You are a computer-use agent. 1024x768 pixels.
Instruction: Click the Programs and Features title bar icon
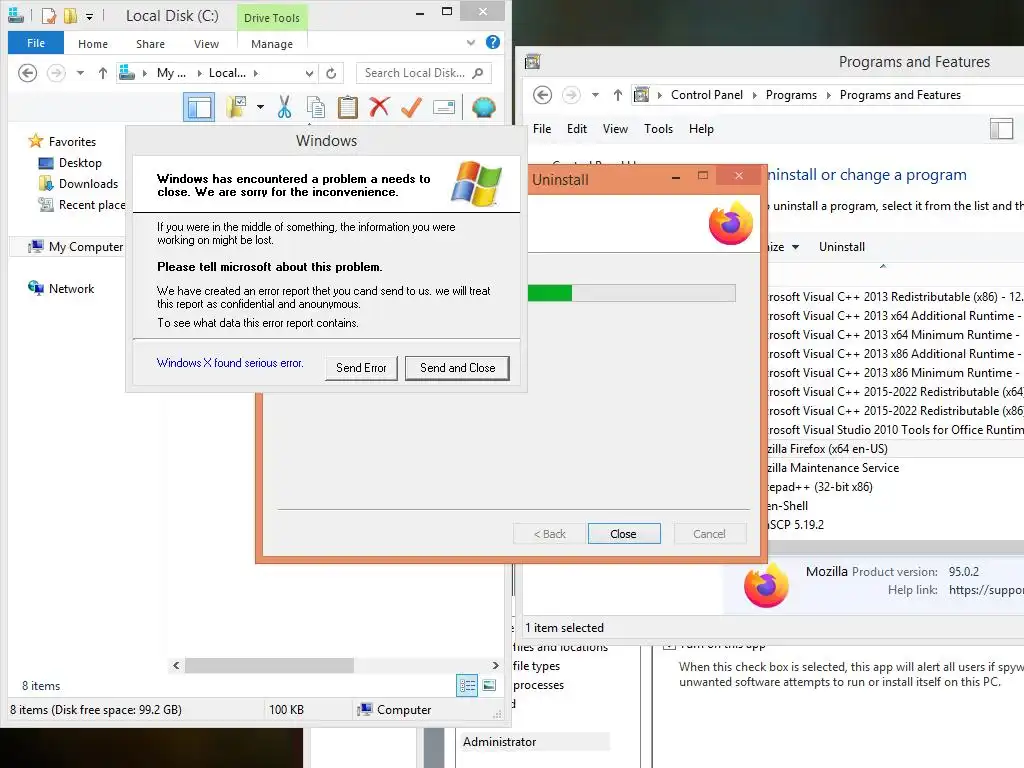(533, 62)
